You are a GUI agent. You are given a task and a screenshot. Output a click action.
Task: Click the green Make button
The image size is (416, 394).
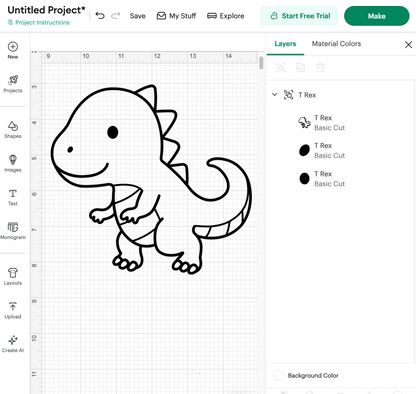pos(377,16)
